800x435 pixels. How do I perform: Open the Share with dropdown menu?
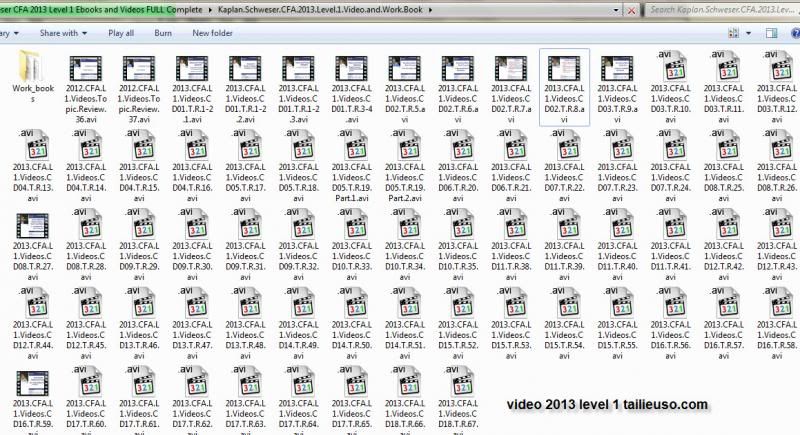pos(63,33)
